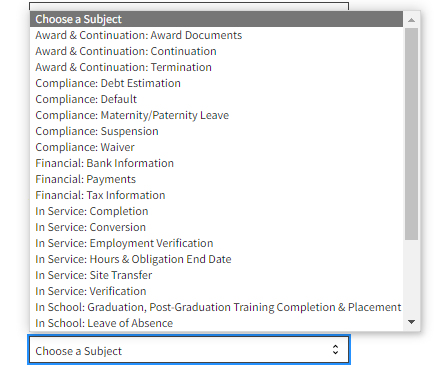Image resolution: width=440 pixels, height=369 pixels.
Task: Click the scrollbar up arrow
Action: point(411,20)
